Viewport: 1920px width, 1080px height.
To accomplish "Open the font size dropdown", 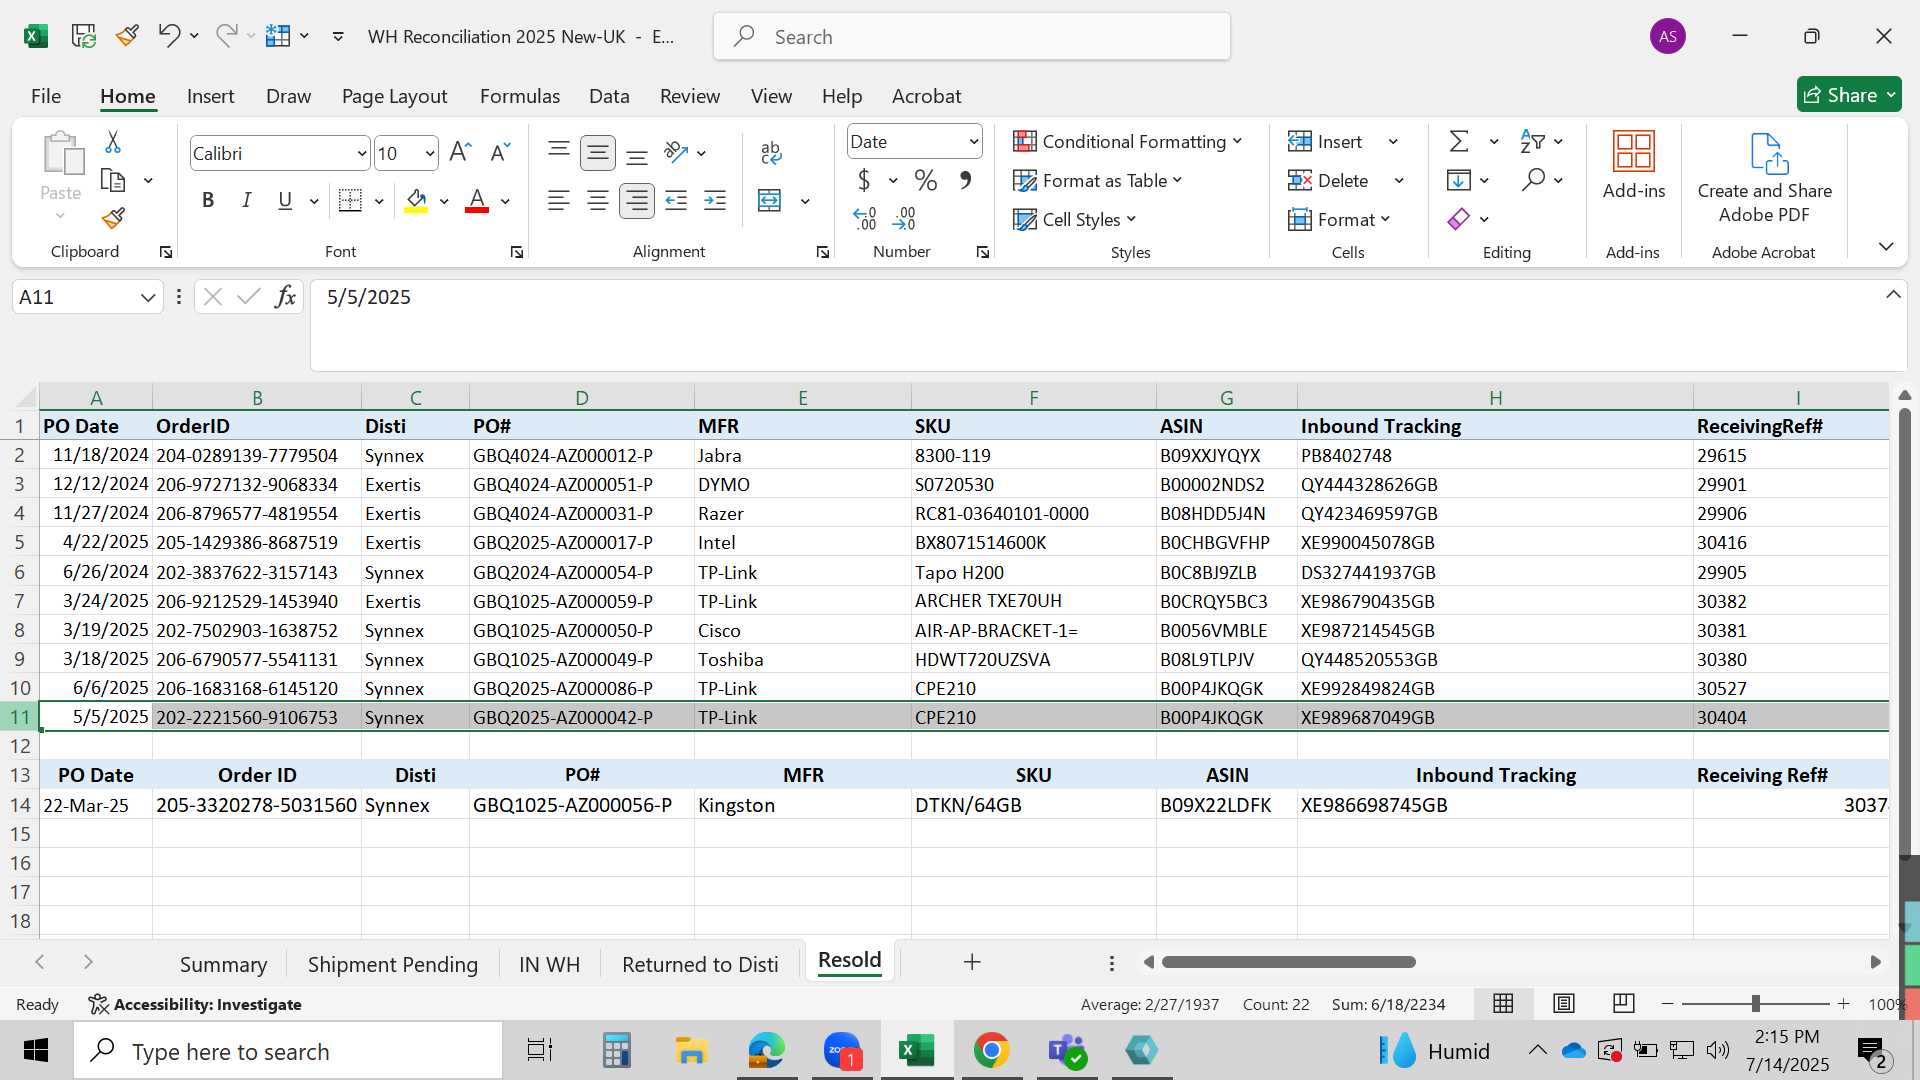I will (429, 154).
